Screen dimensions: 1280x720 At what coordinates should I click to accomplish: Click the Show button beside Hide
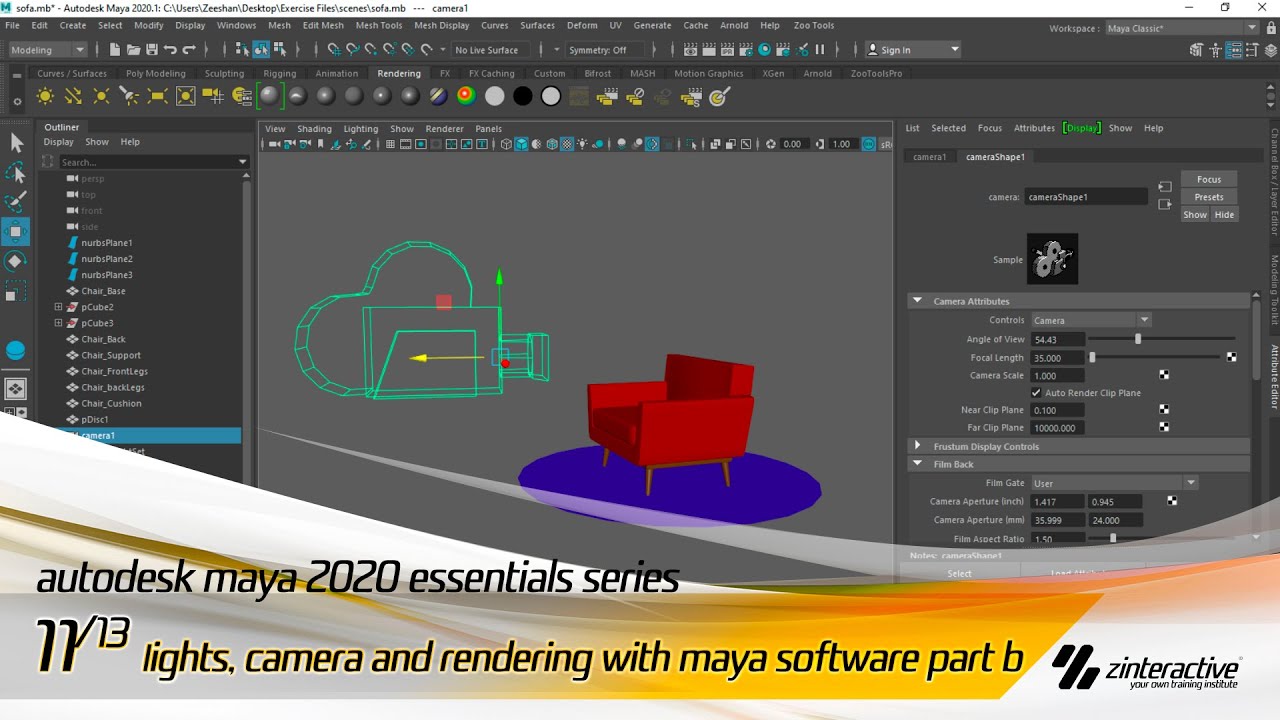coord(1195,214)
